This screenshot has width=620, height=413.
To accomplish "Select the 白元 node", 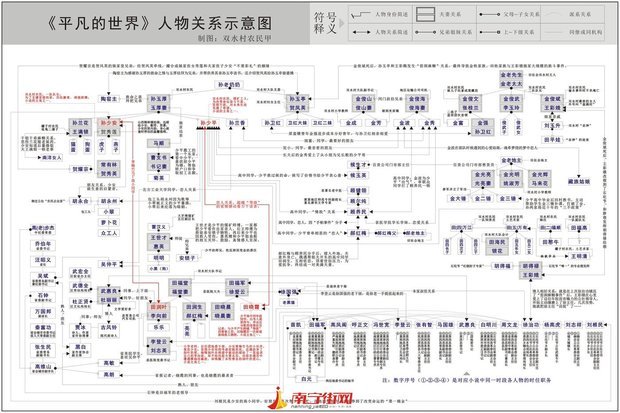I will pyautogui.click(x=306, y=379).
